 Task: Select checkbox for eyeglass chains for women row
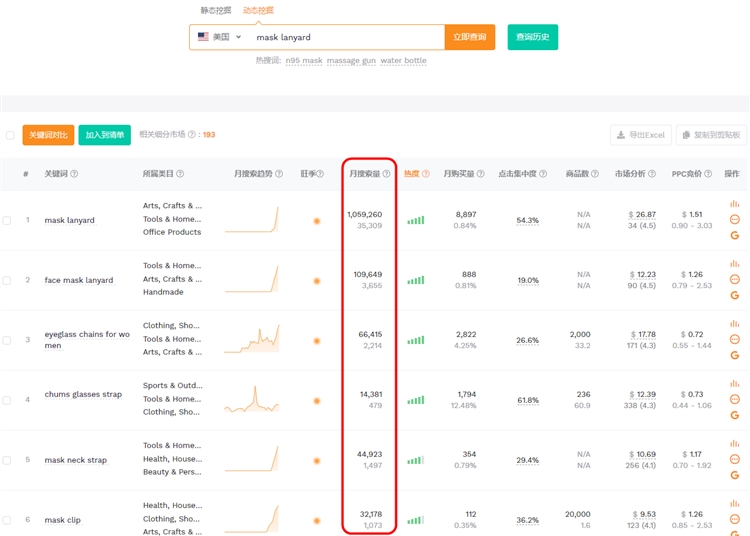tap(8, 340)
